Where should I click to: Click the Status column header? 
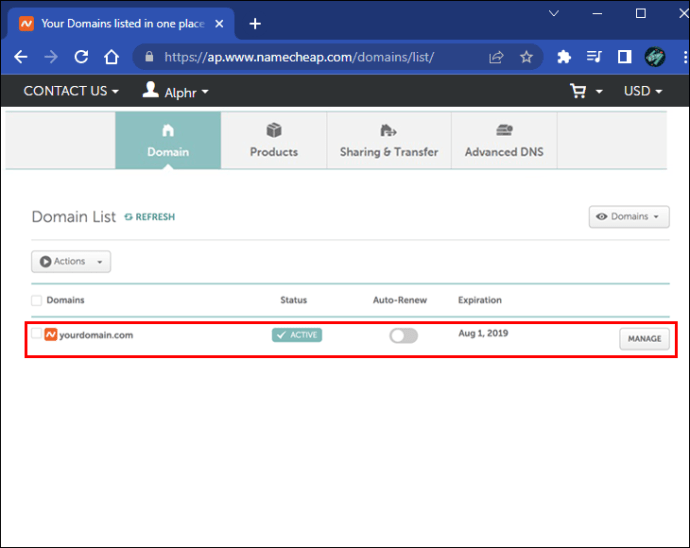coord(294,300)
